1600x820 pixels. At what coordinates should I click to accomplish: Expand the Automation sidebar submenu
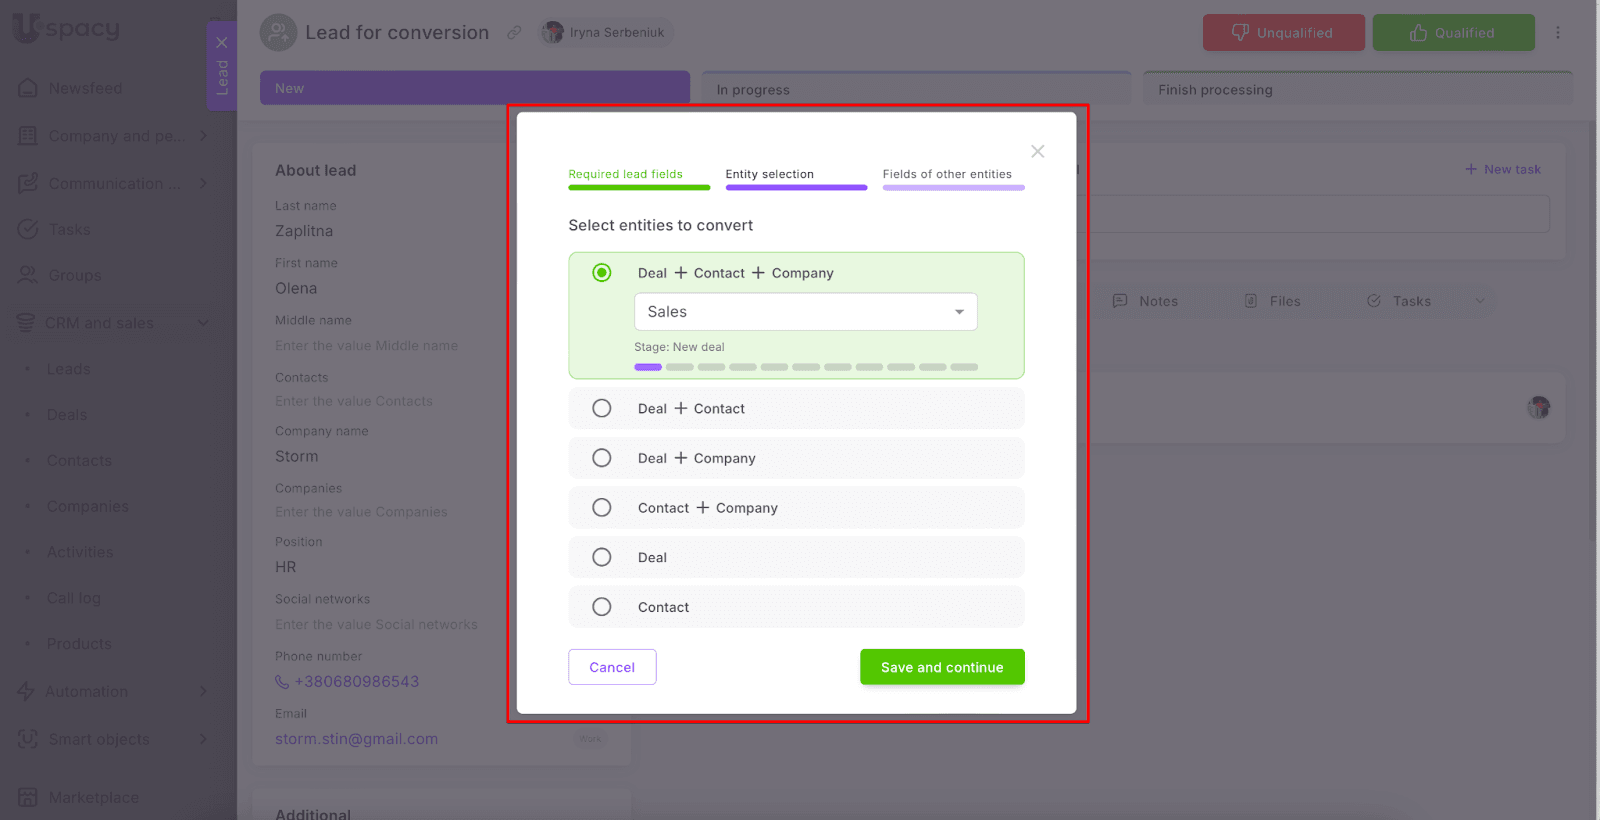203,691
